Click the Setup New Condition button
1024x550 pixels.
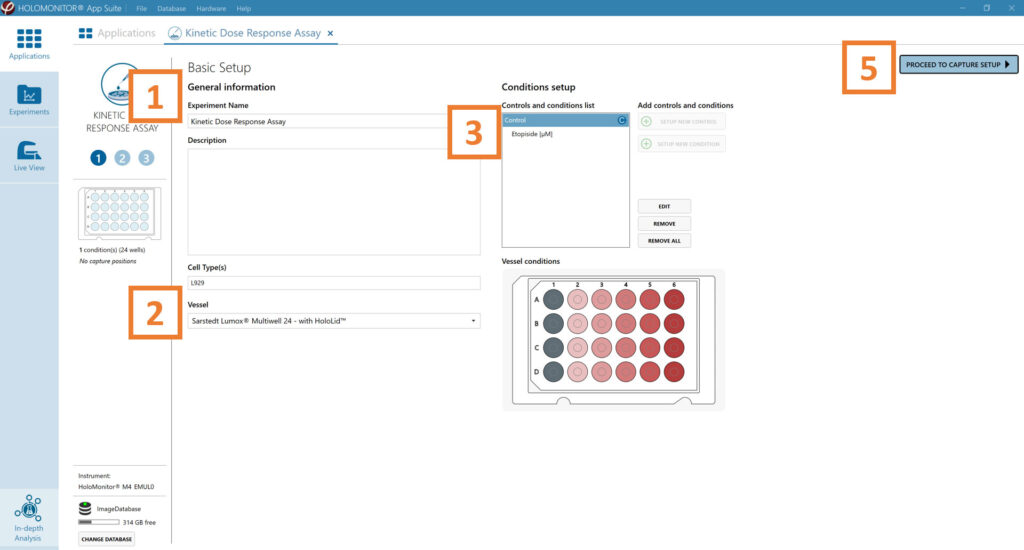coord(681,144)
